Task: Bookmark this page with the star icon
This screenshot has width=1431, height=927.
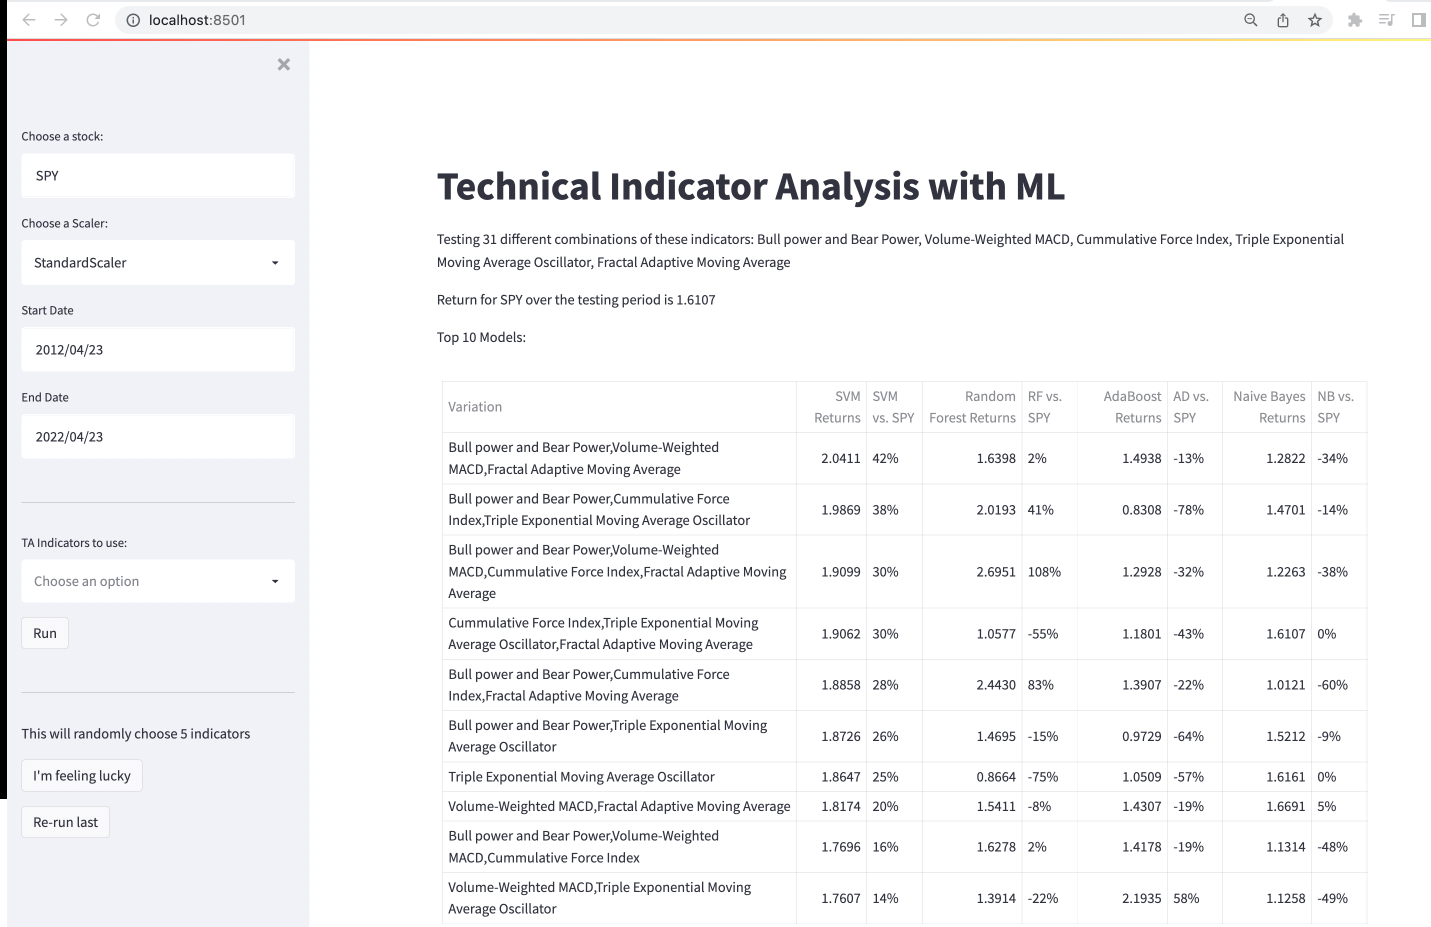Action: click(1315, 20)
